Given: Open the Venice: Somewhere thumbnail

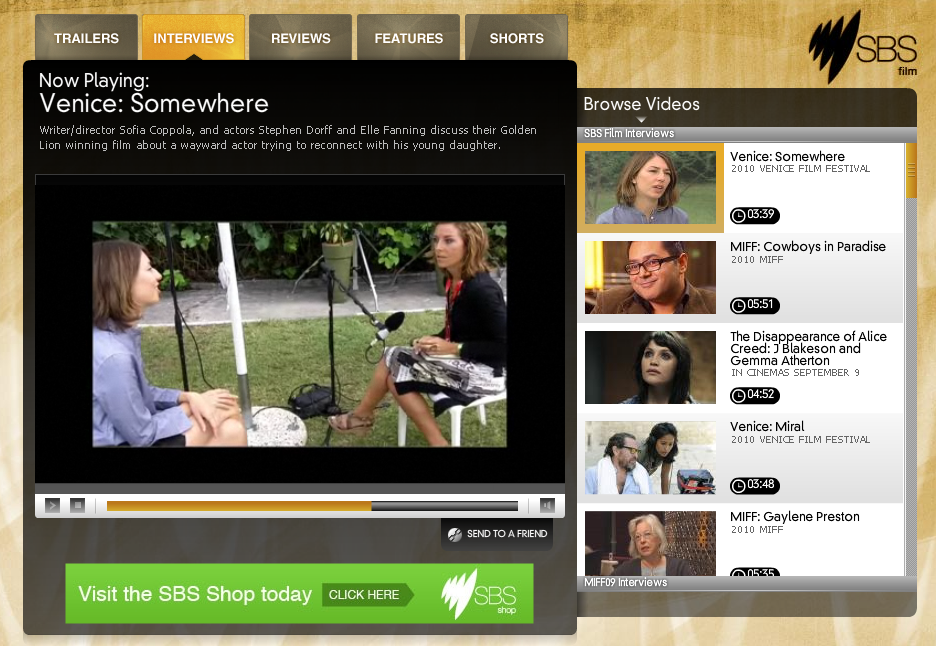Looking at the screenshot, I should click(650, 187).
